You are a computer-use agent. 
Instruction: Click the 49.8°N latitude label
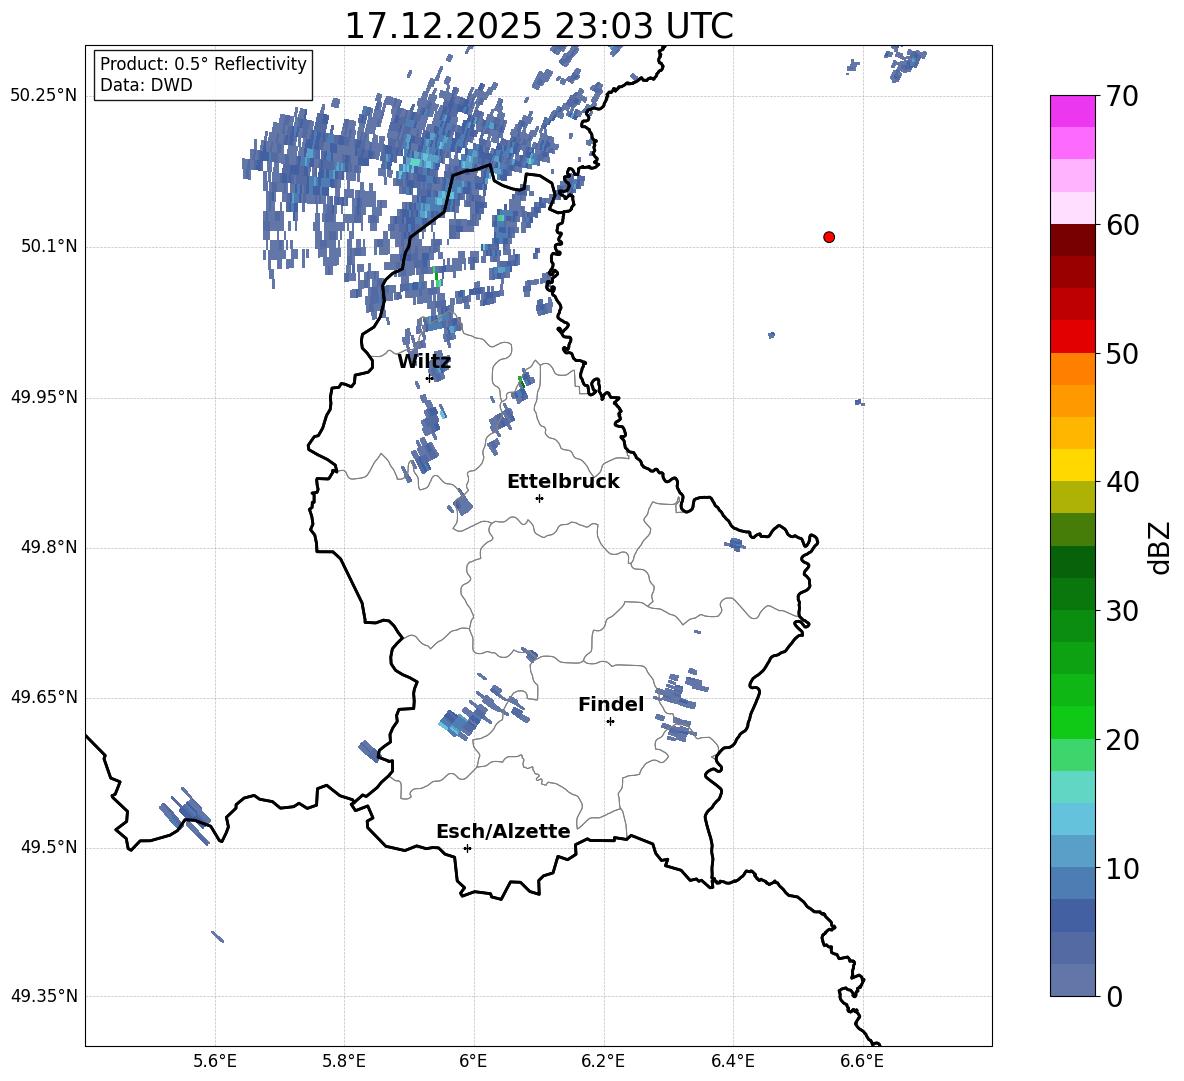49,547
